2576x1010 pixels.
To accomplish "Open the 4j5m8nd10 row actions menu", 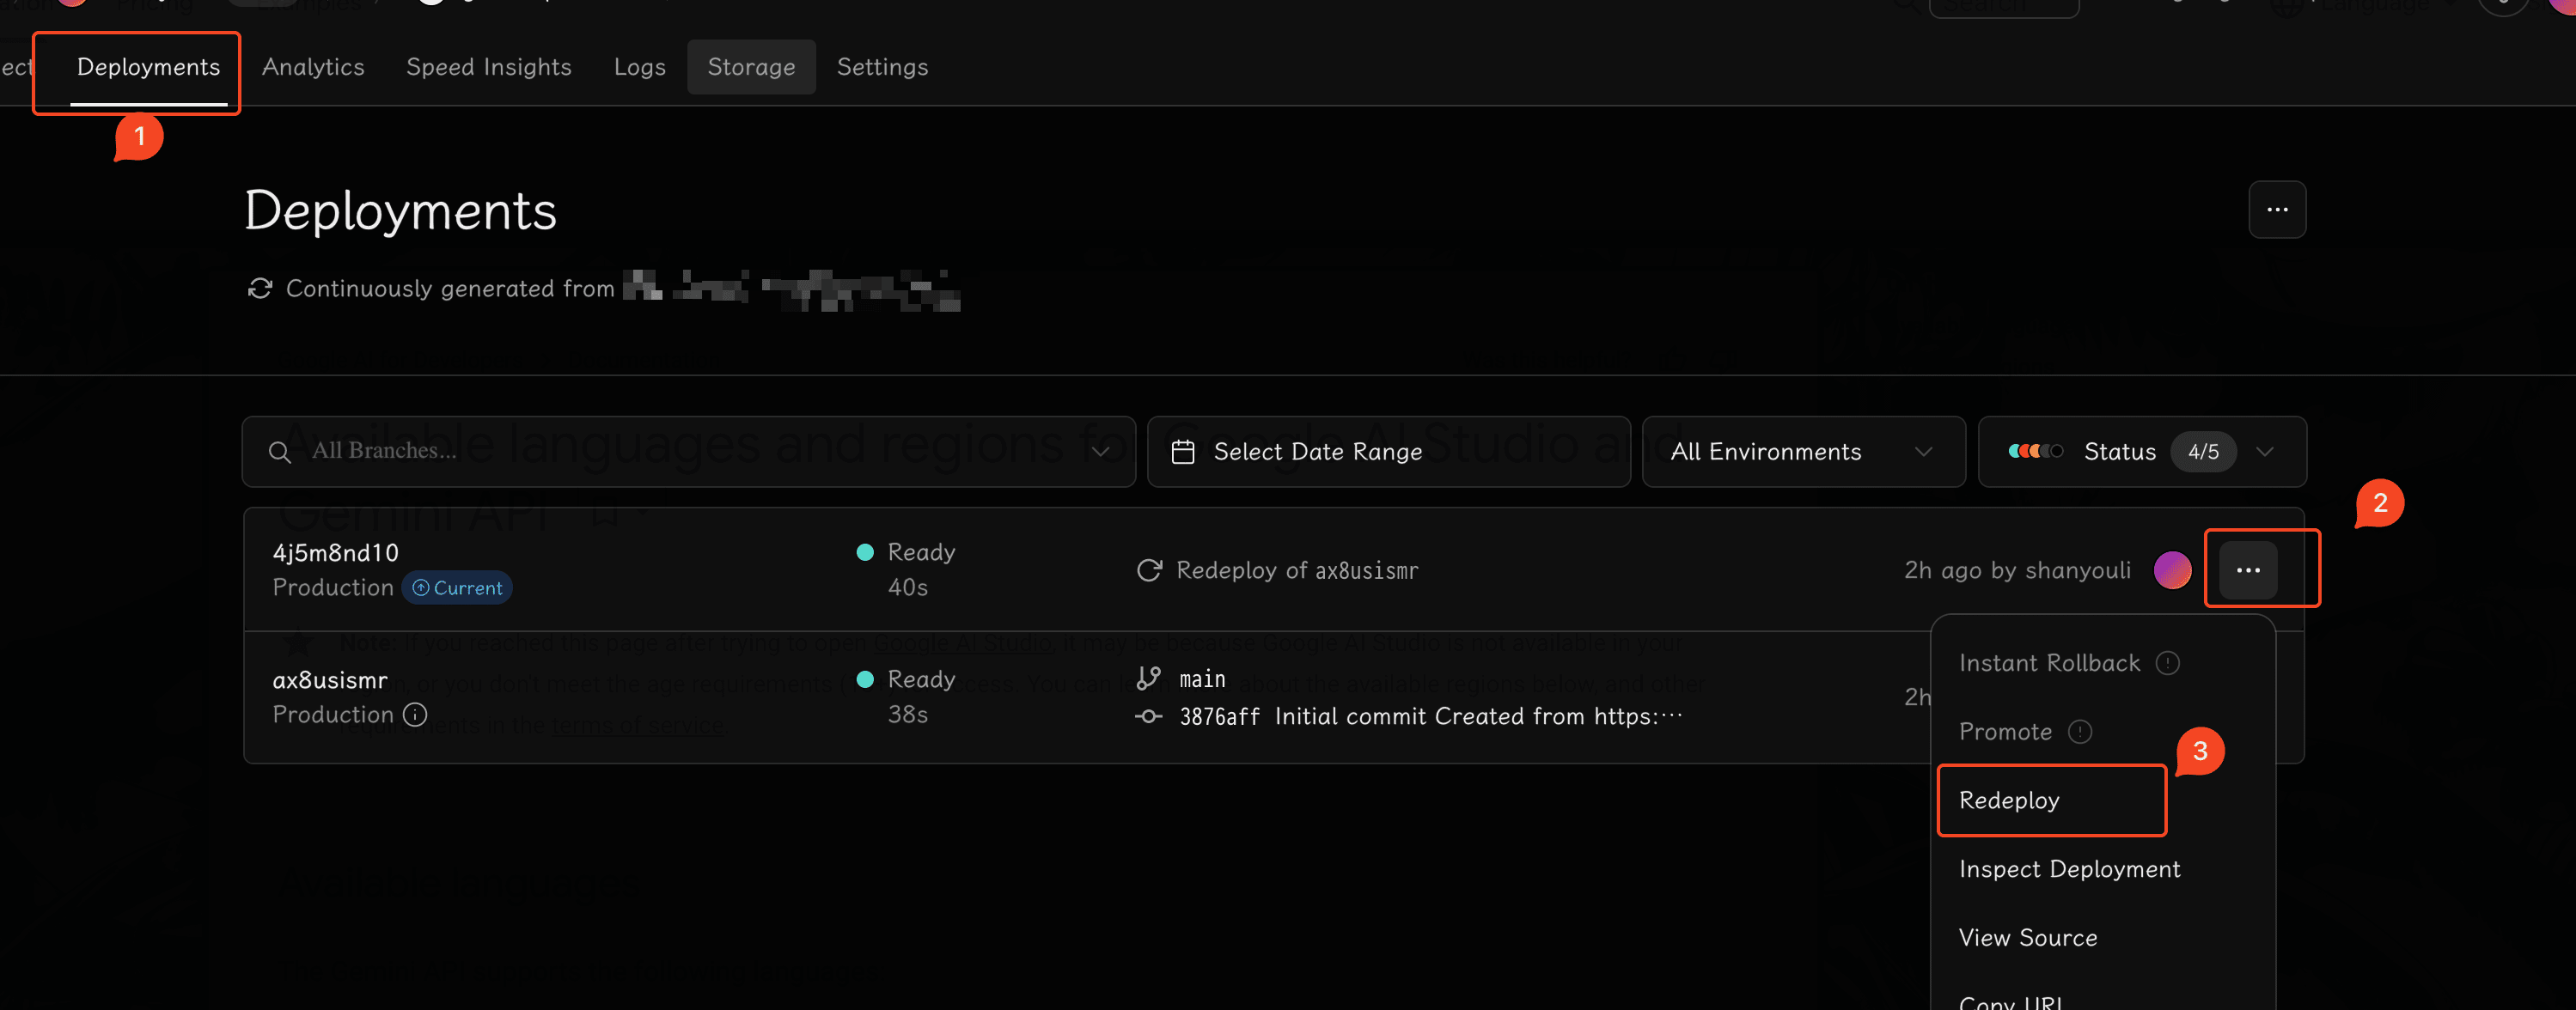I will point(2248,570).
